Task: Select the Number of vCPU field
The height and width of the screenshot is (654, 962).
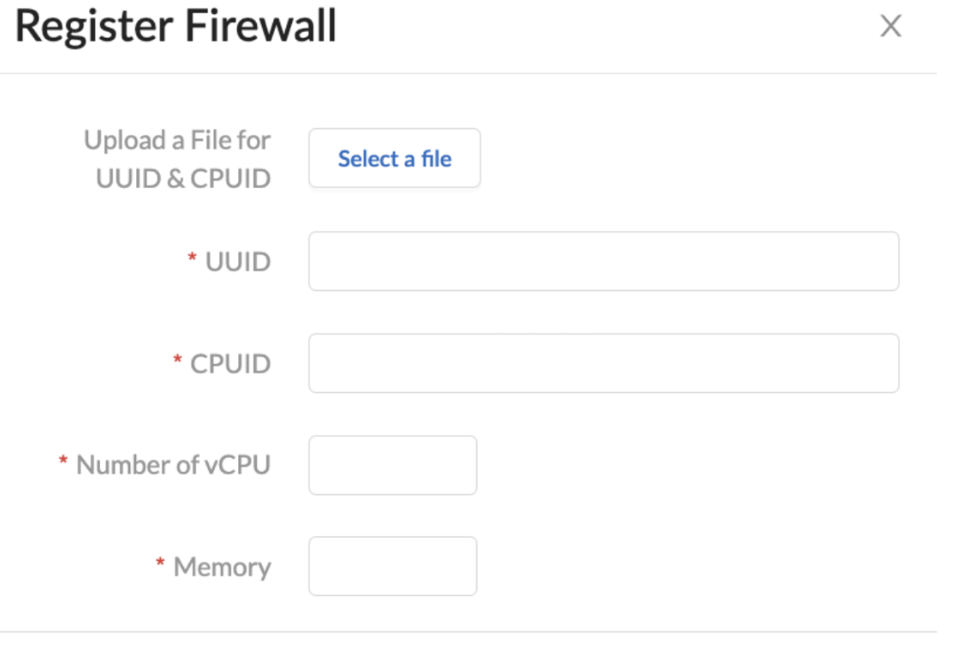Action: (392, 464)
